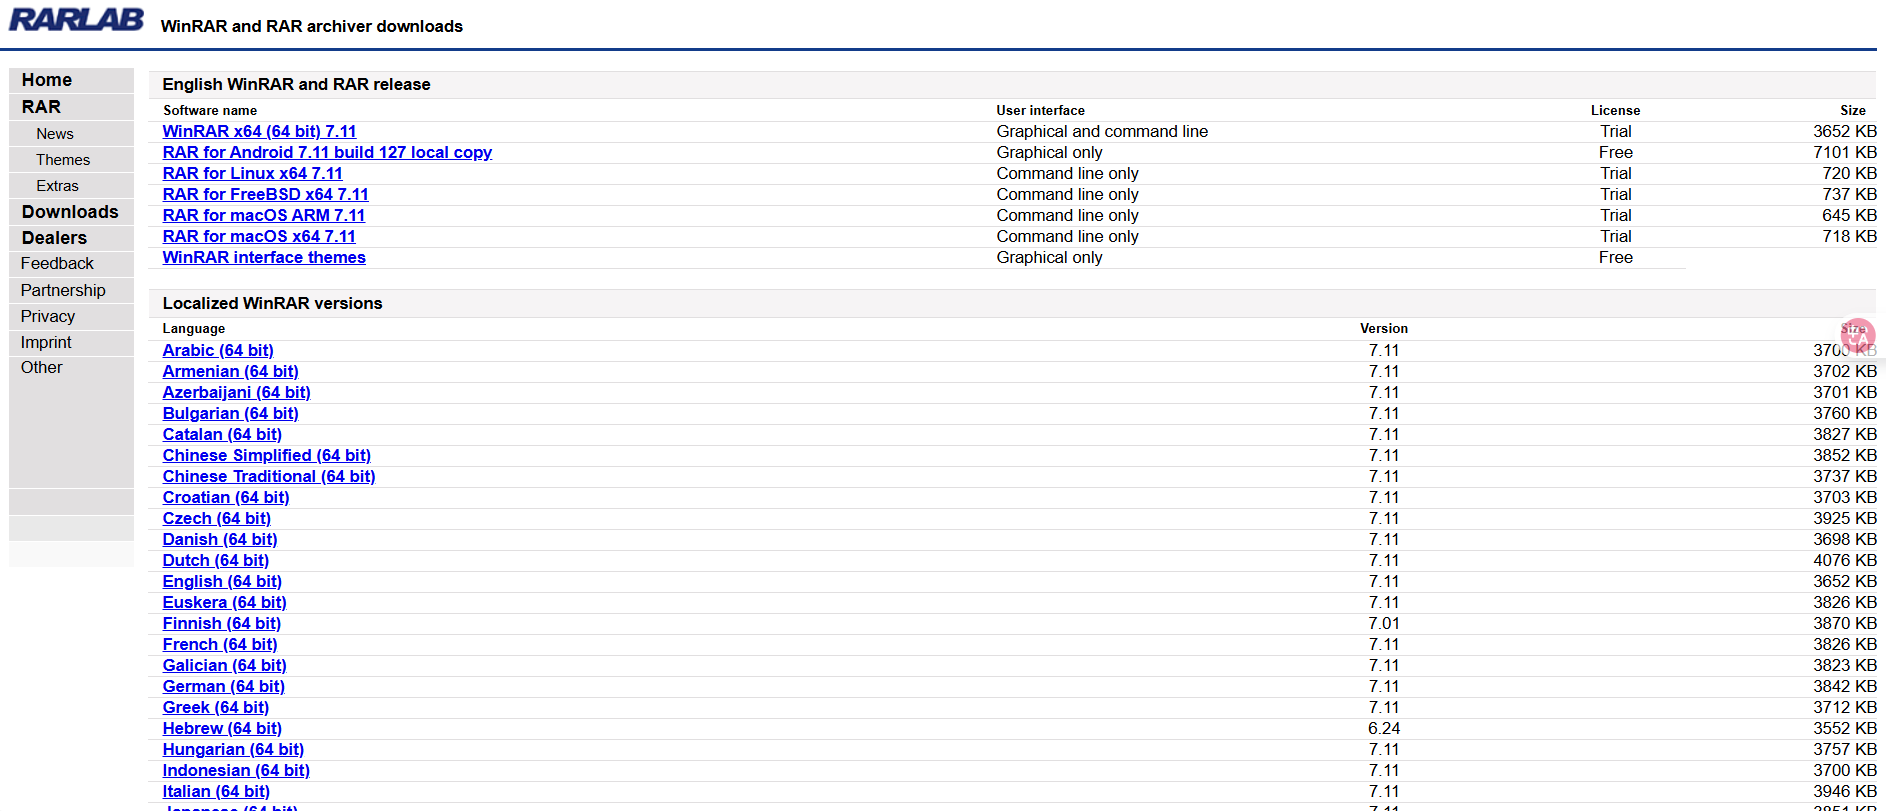Screen dimensions: 1886x811
Task: Download Hebrew (64 bit) version
Action: coord(222,728)
